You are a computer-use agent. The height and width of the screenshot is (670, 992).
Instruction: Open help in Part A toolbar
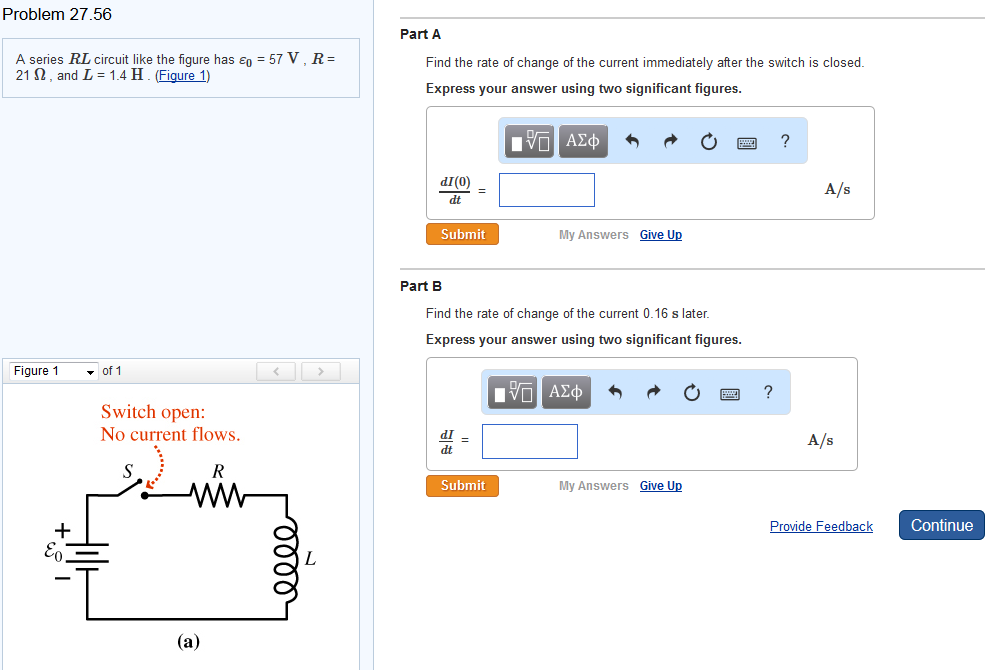point(785,141)
